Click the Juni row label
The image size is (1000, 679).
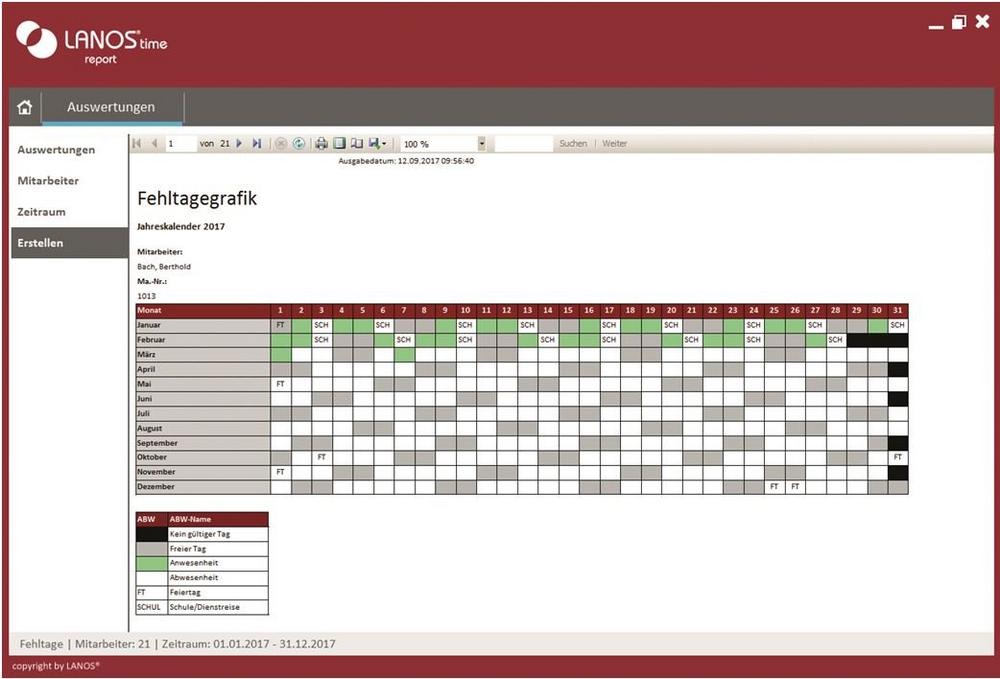pos(203,398)
